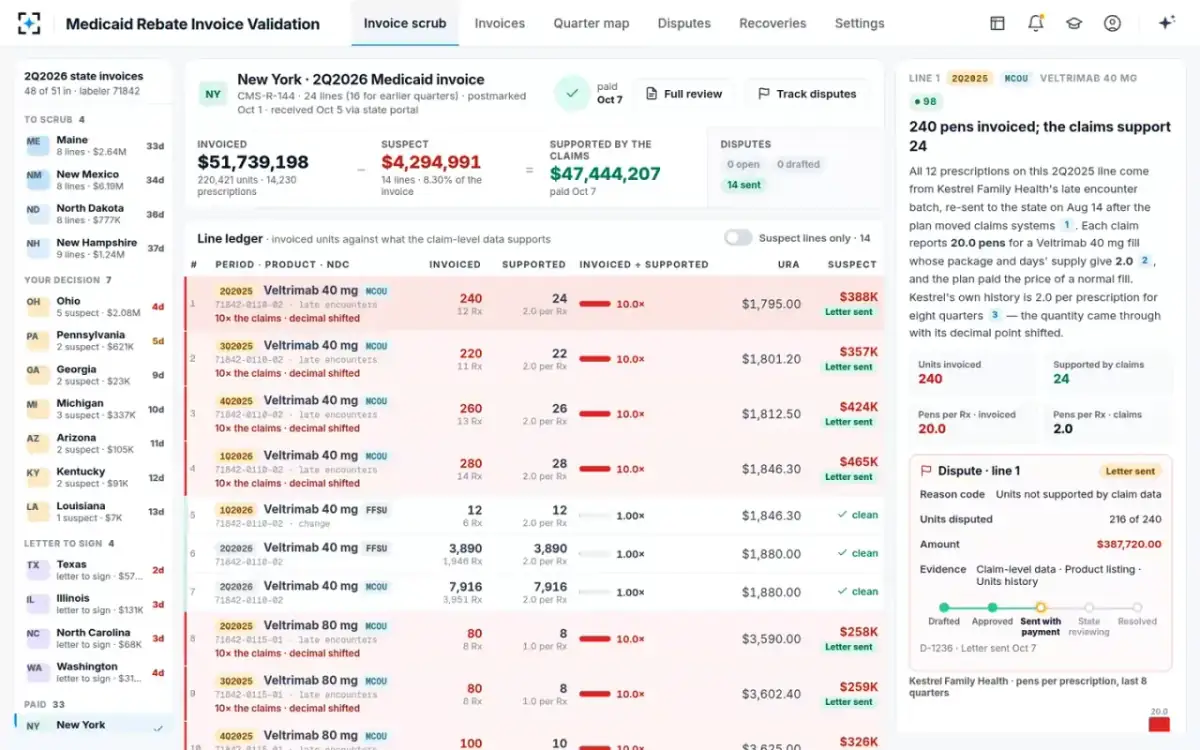Open the Louisiana invoice
The image size is (1200, 750).
pyautogui.click(x=94, y=512)
